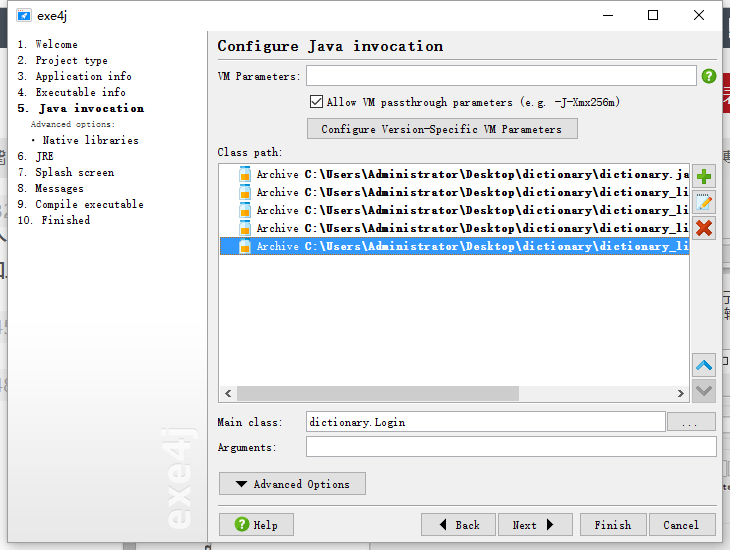Move selected class path entry down

pyautogui.click(x=704, y=391)
